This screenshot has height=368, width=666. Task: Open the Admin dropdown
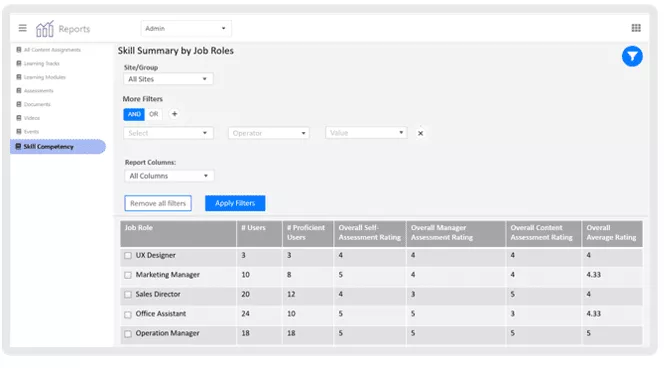tap(186, 28)
